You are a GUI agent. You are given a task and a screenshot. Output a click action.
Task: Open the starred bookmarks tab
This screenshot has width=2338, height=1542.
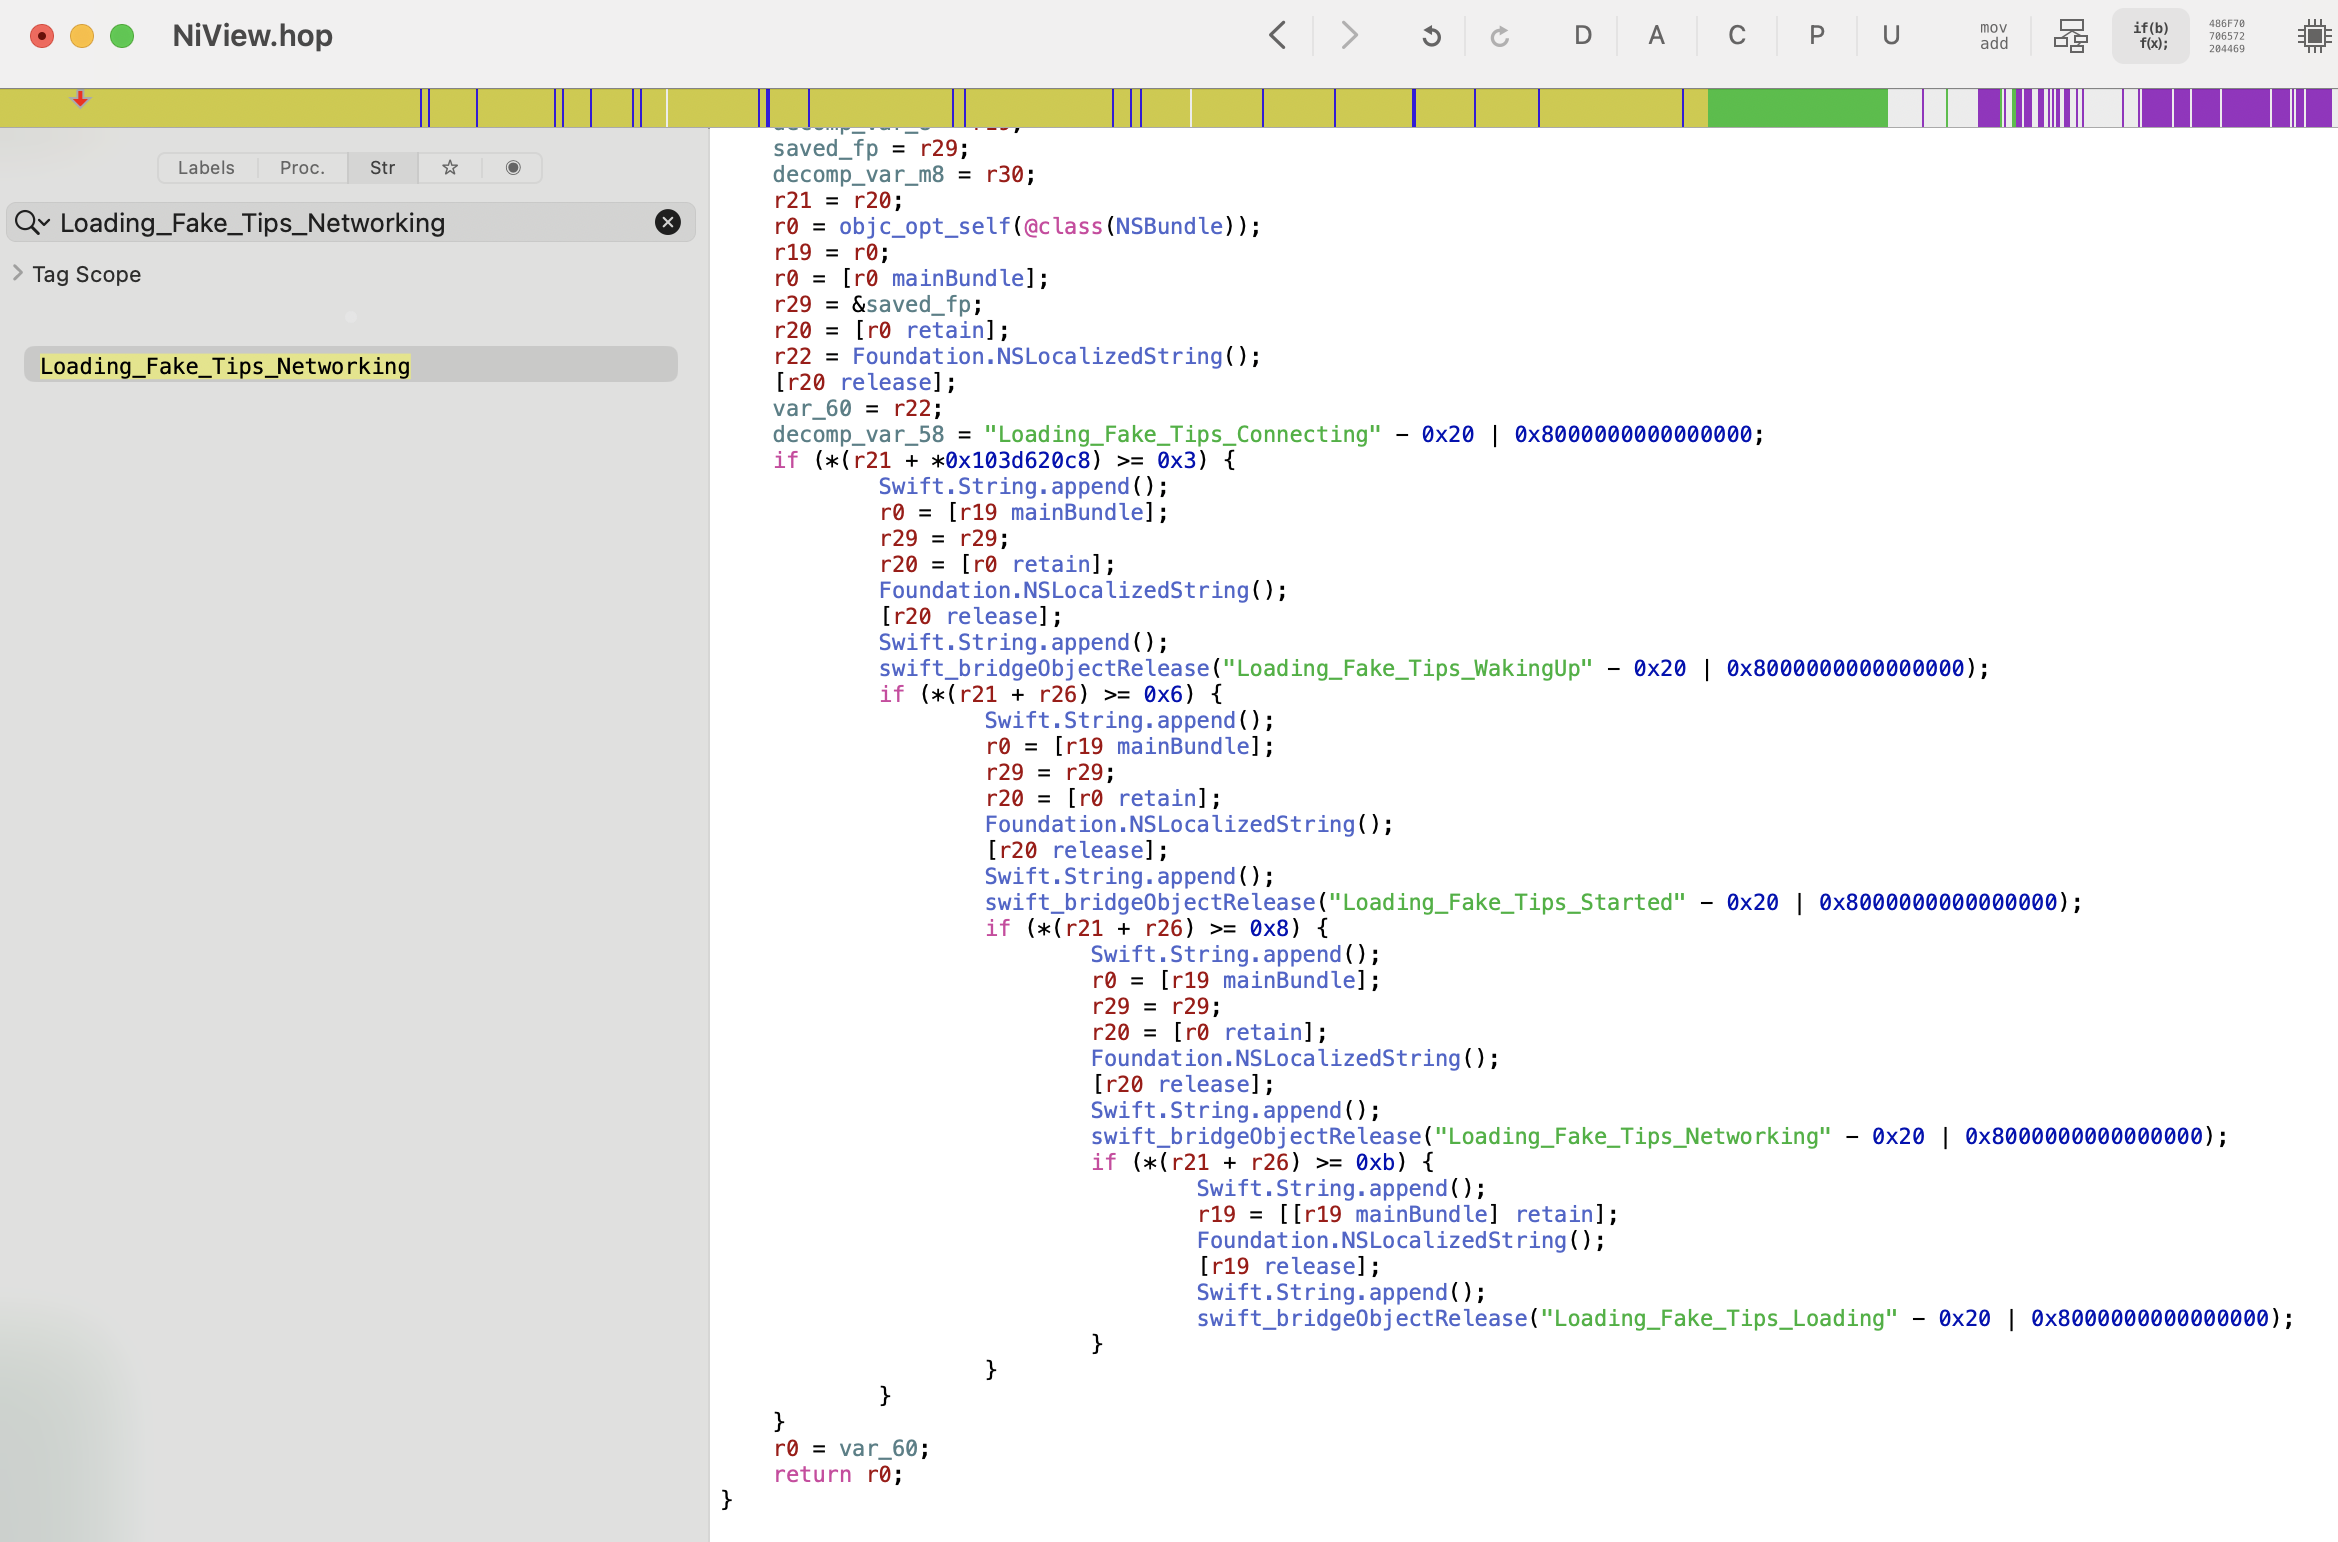(450, 168)
